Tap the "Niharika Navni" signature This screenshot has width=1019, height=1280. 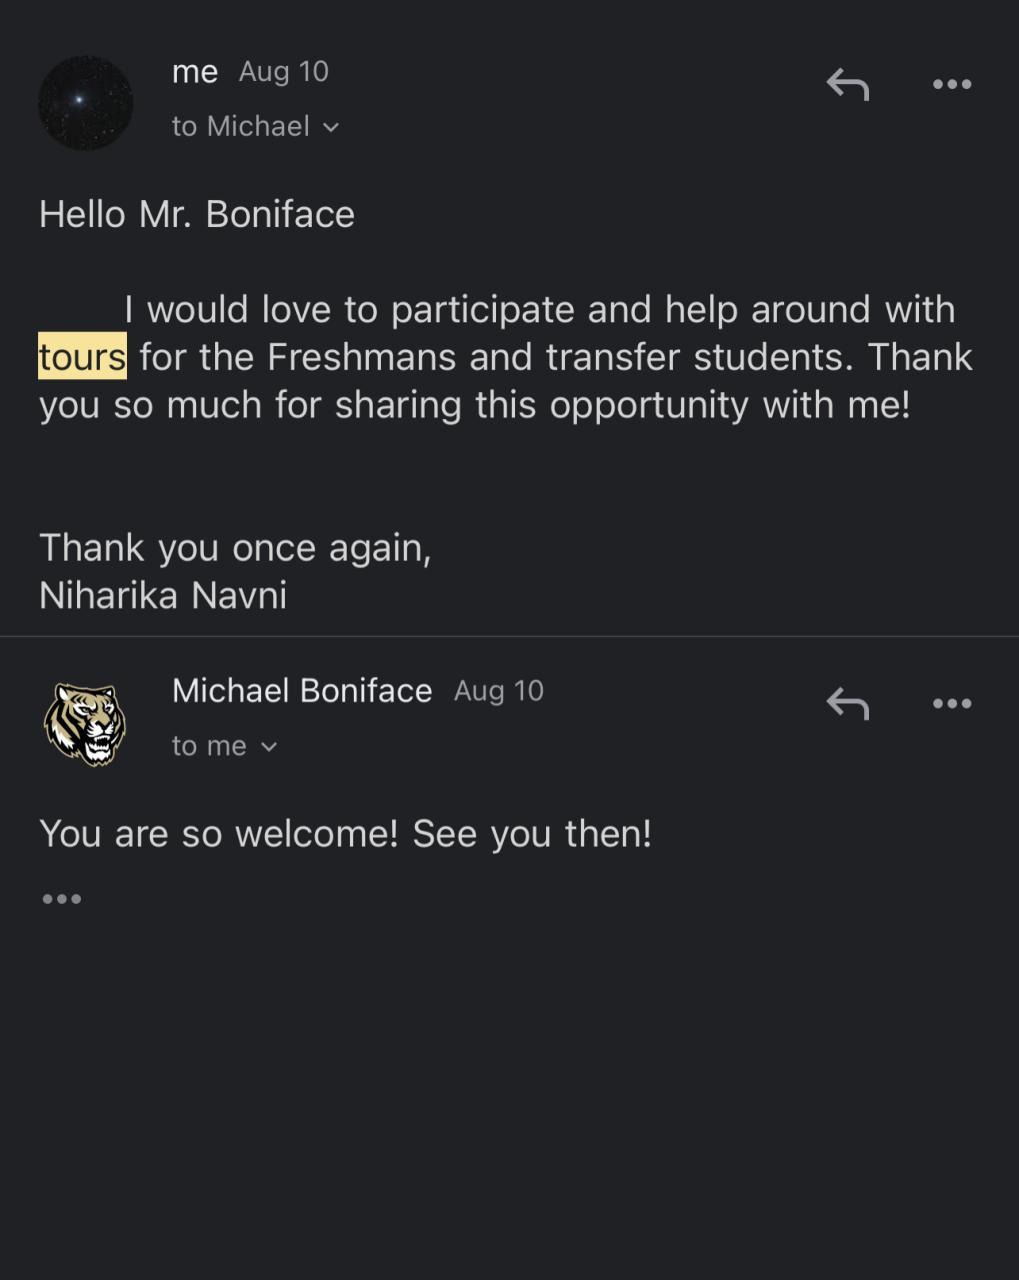(163, 596)
